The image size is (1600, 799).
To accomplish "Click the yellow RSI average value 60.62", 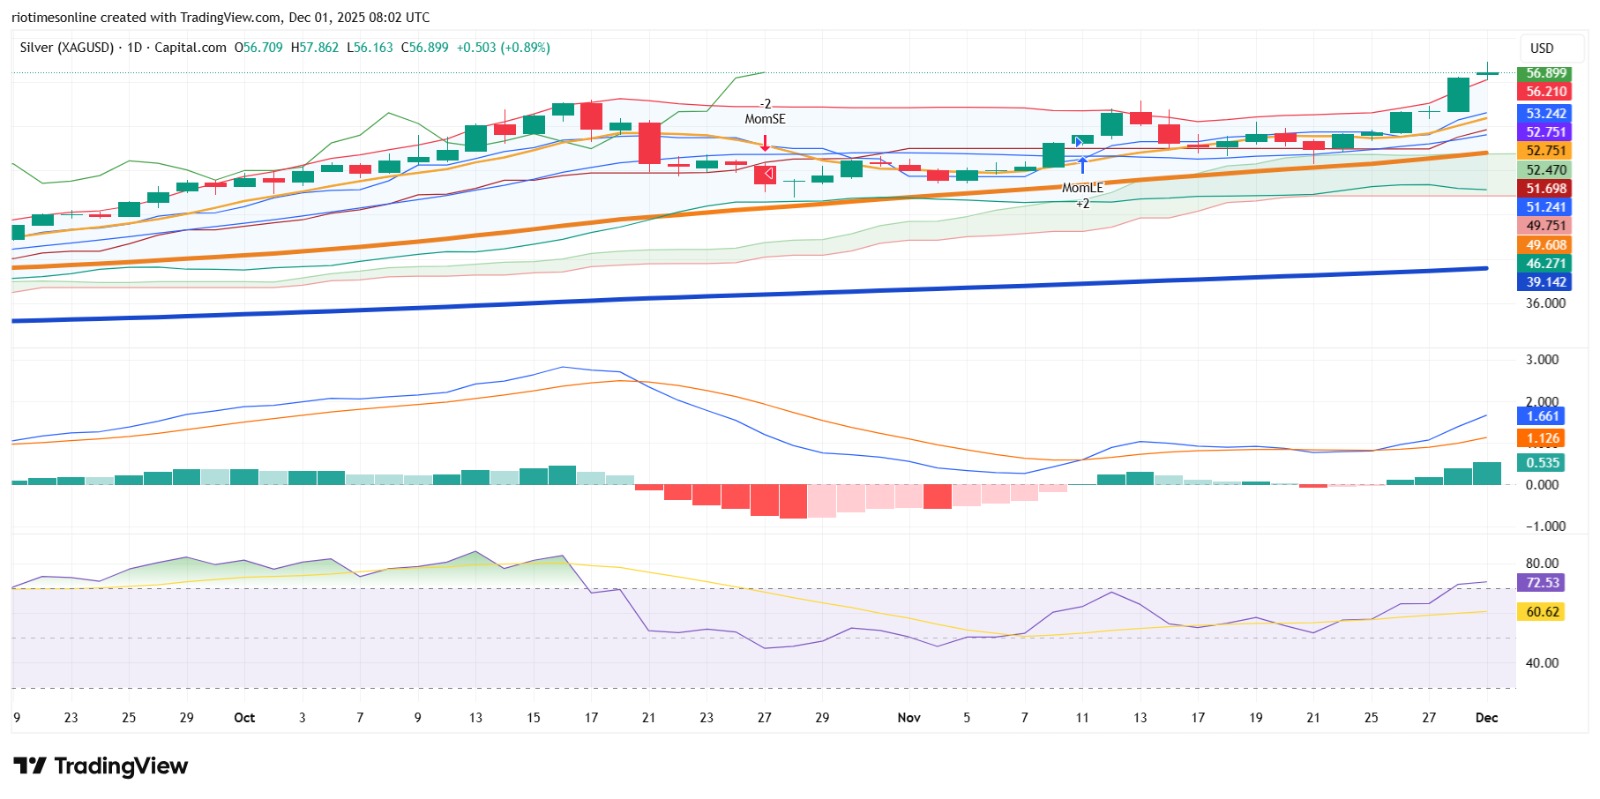I will 1542,612.
